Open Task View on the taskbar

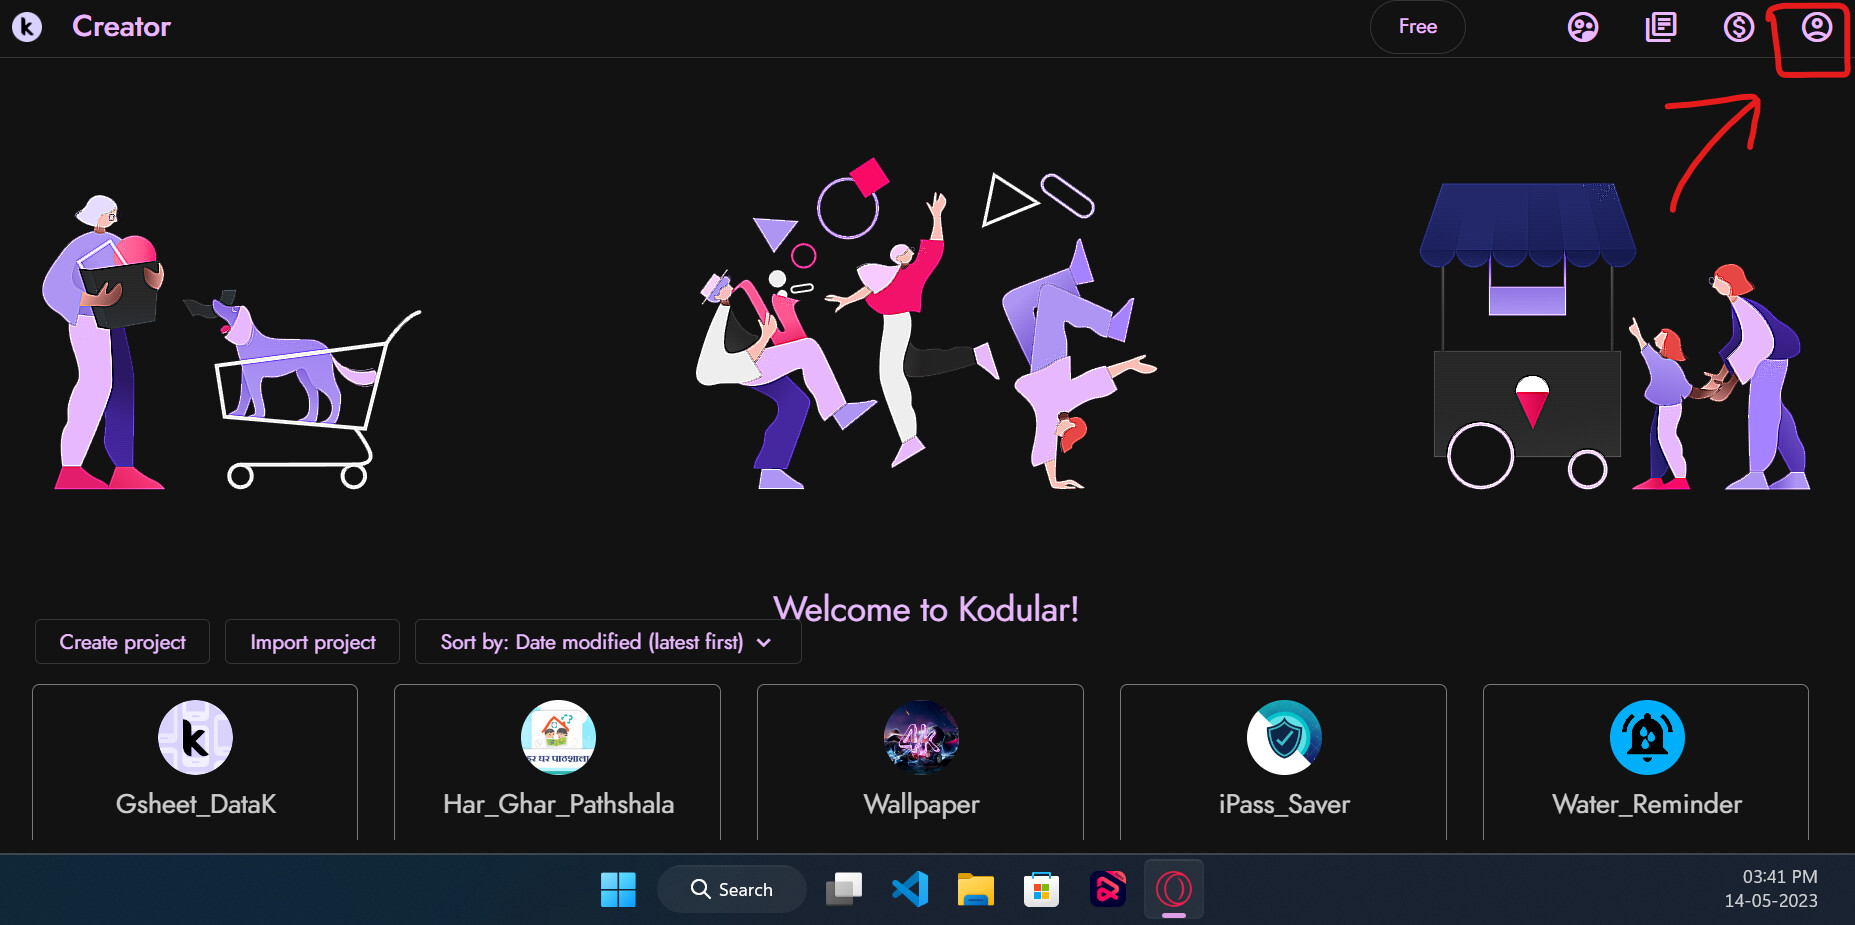click(x=844, y=889)
